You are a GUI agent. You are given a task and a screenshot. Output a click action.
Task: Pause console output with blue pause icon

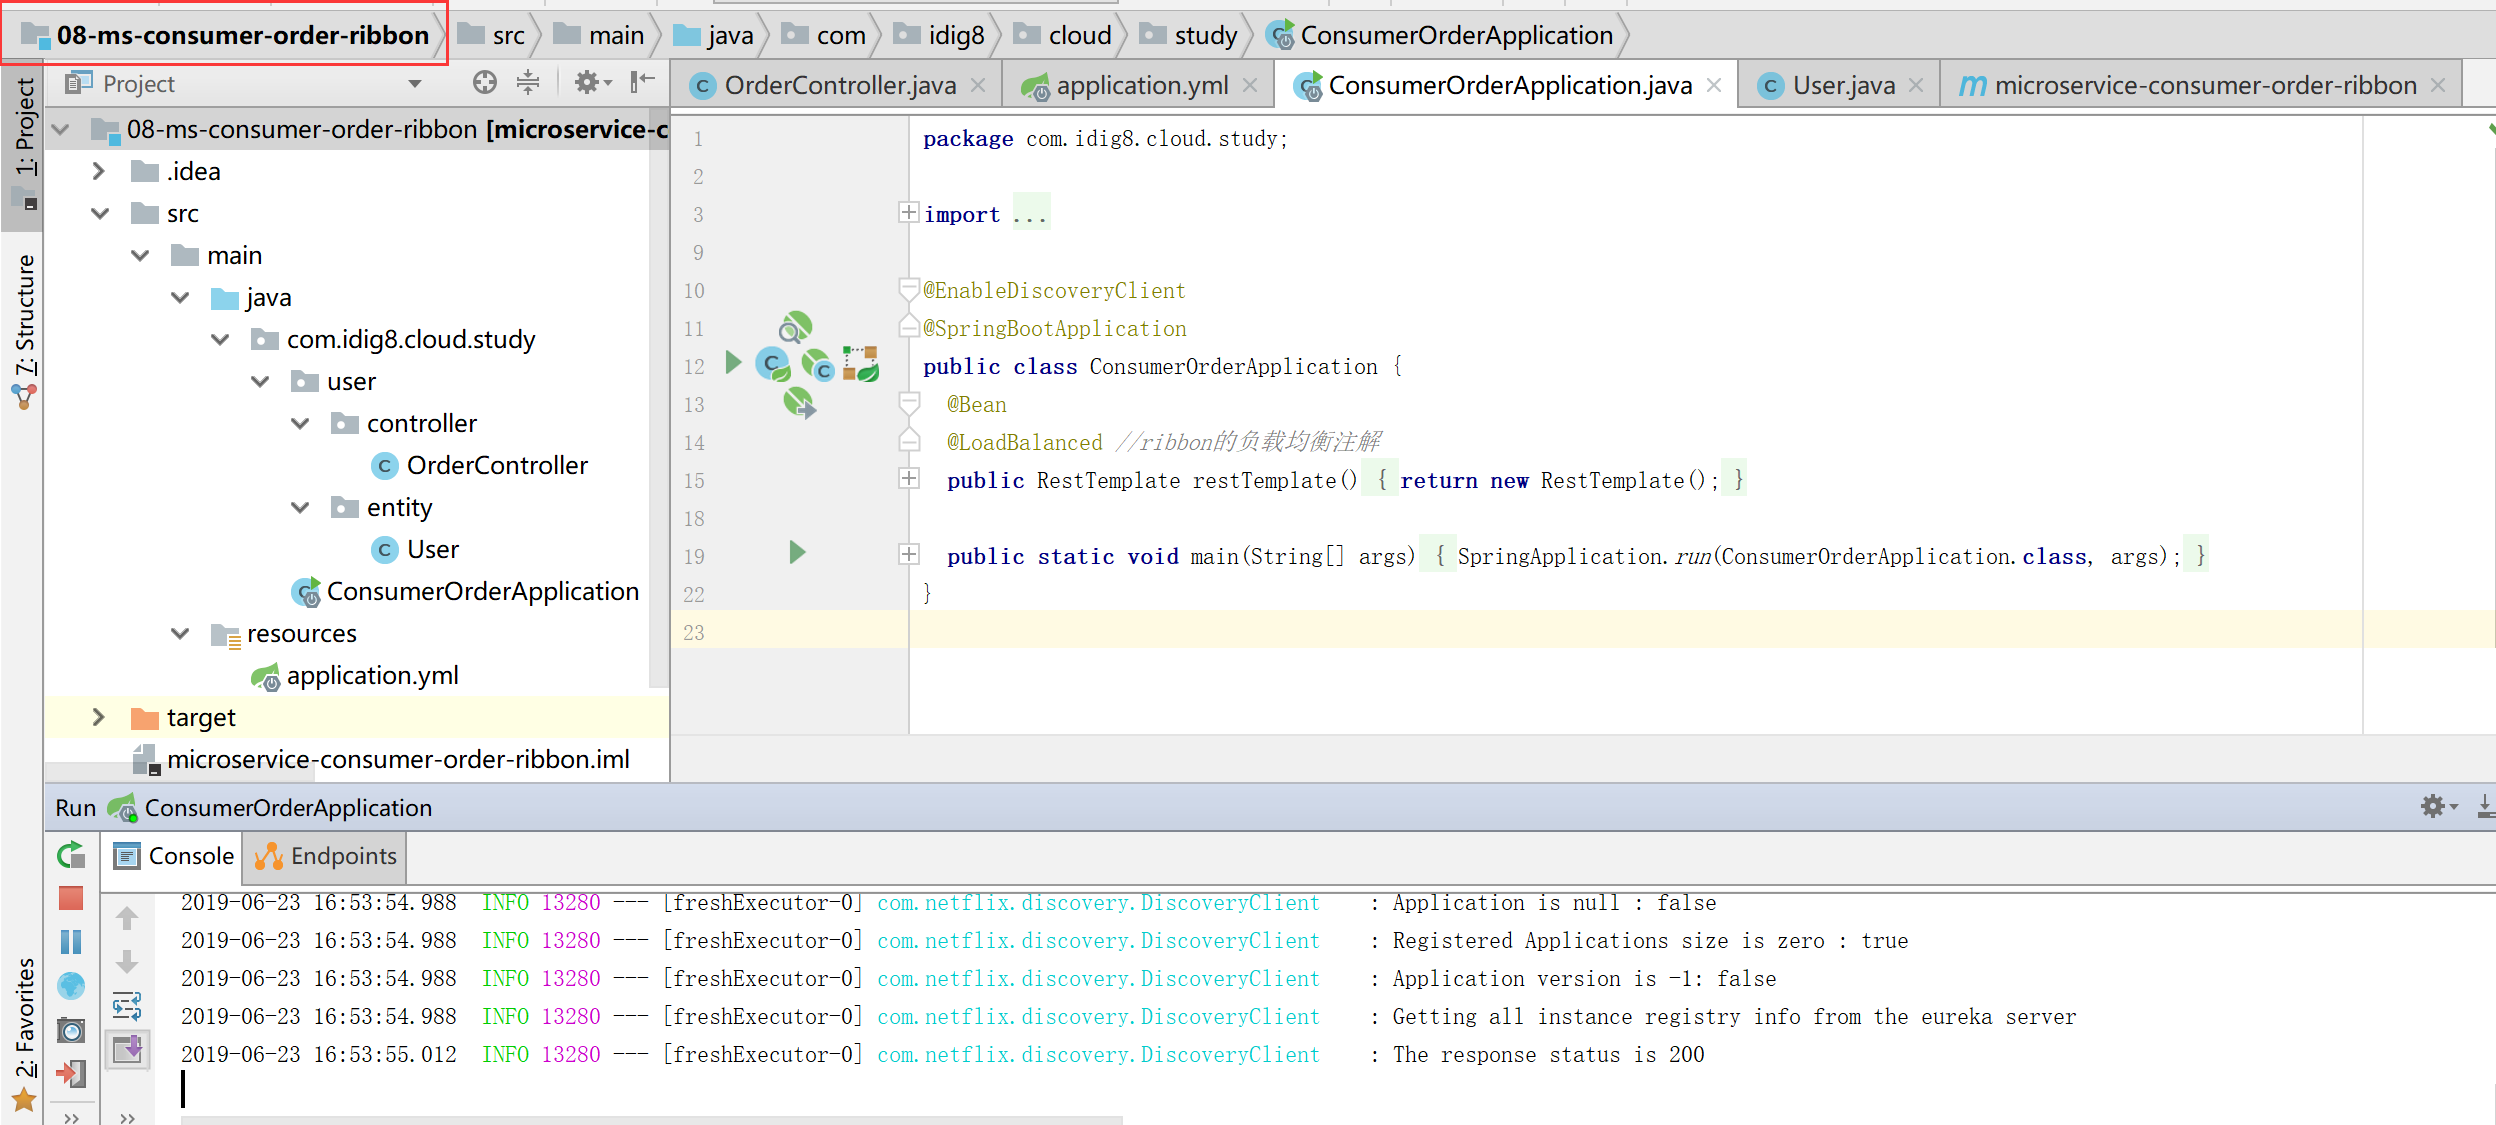(71, 942)
